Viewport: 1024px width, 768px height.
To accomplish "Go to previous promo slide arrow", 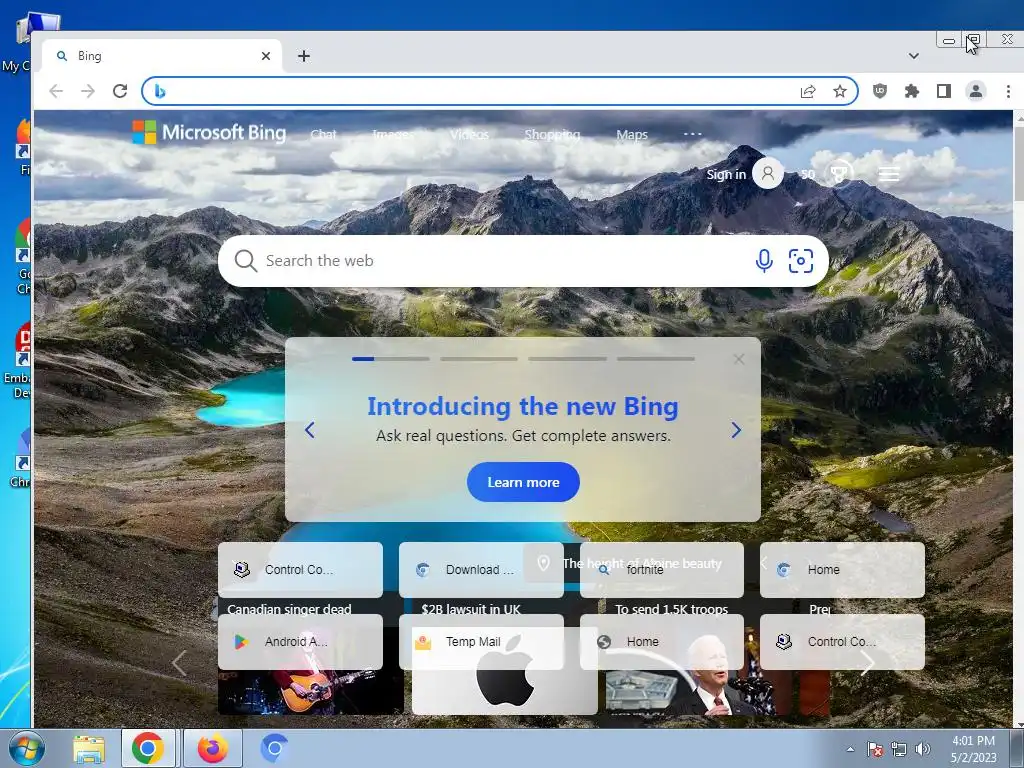I will pyautogui.click(x=310, y=430).
